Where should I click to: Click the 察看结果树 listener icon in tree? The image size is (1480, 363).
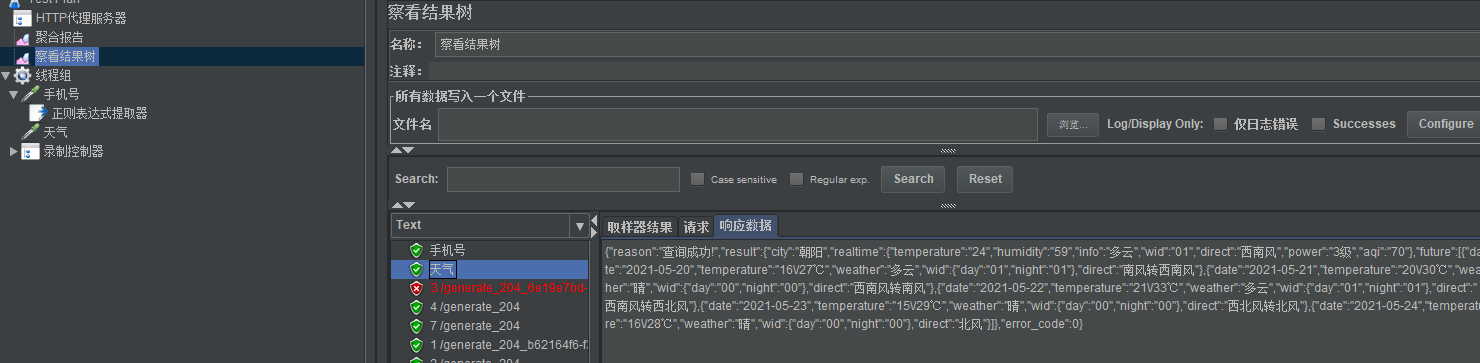[22, 56]
